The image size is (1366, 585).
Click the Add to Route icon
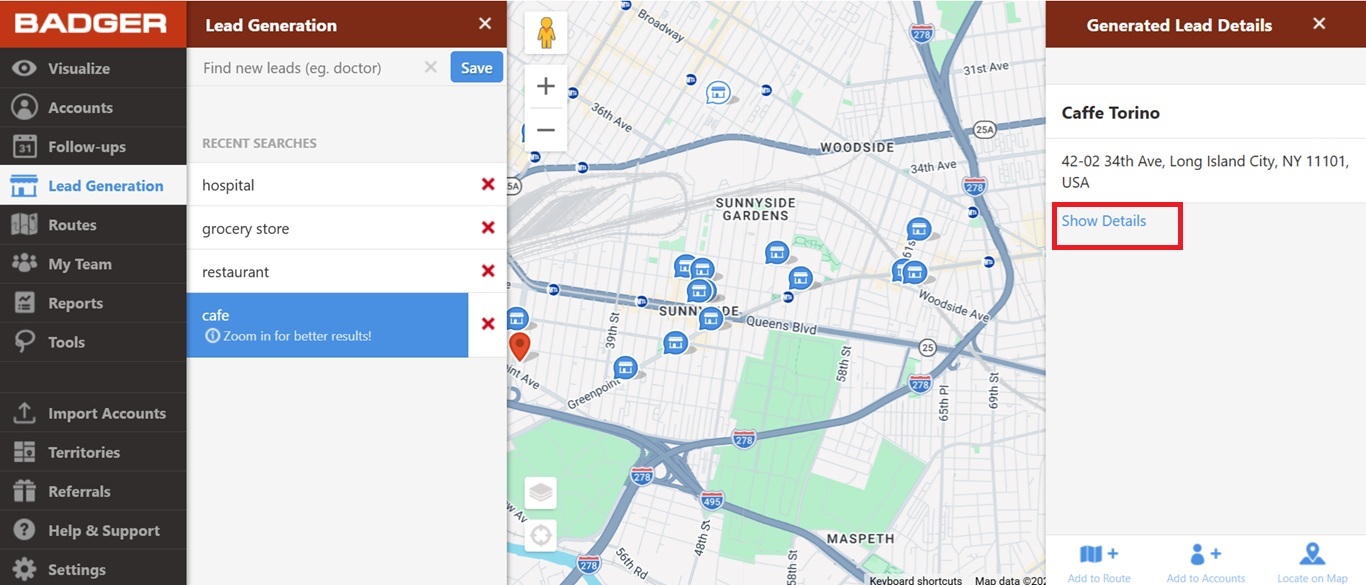coord(1099,556)
